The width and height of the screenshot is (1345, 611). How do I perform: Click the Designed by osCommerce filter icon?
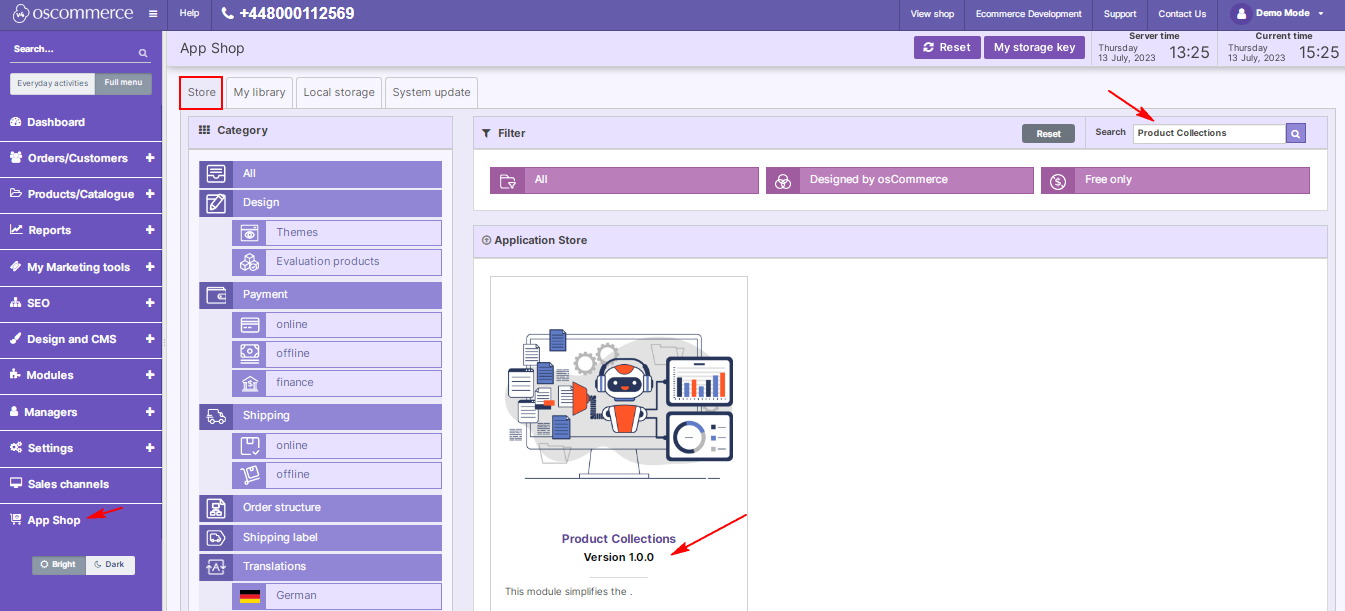[784, 180]
